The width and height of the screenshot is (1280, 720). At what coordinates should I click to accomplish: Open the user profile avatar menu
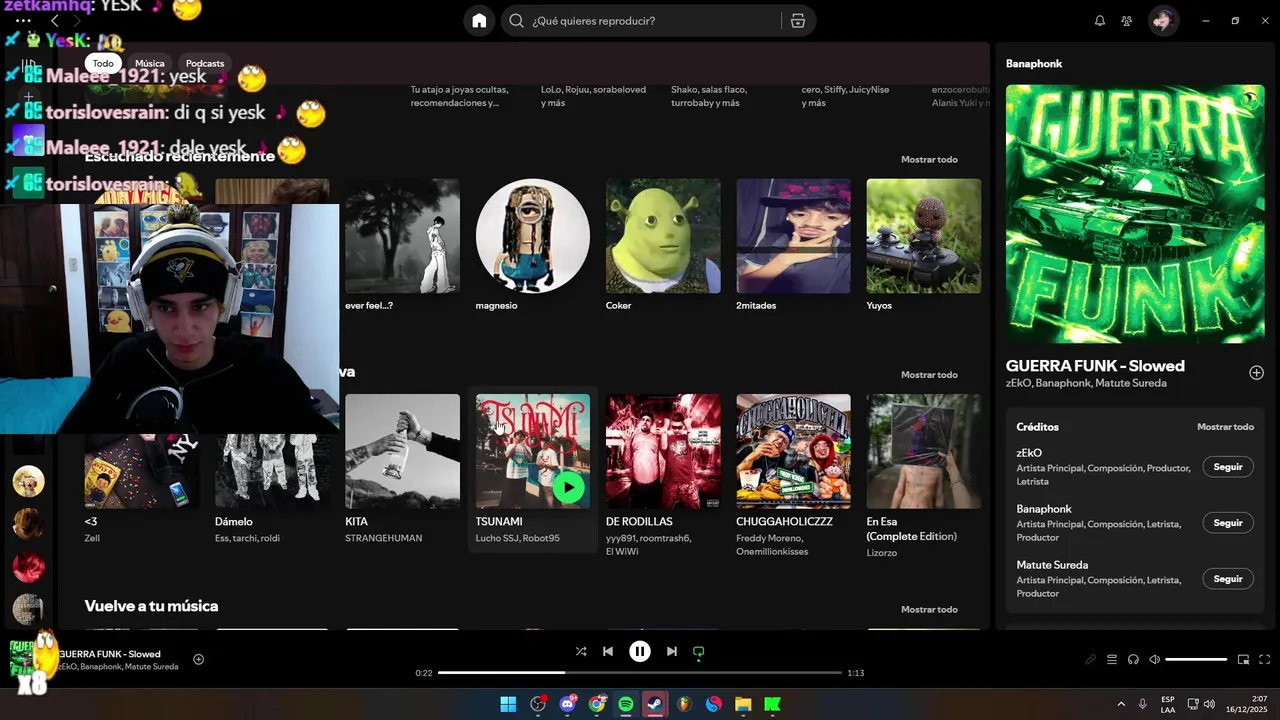(x=1163, y=21)
